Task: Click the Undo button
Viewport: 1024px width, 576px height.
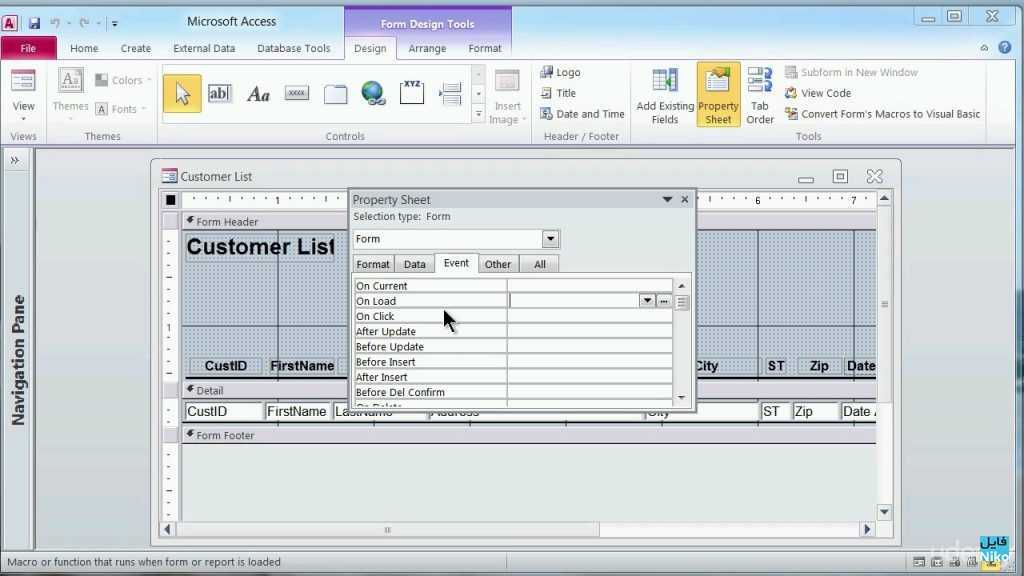Action: 56,23
